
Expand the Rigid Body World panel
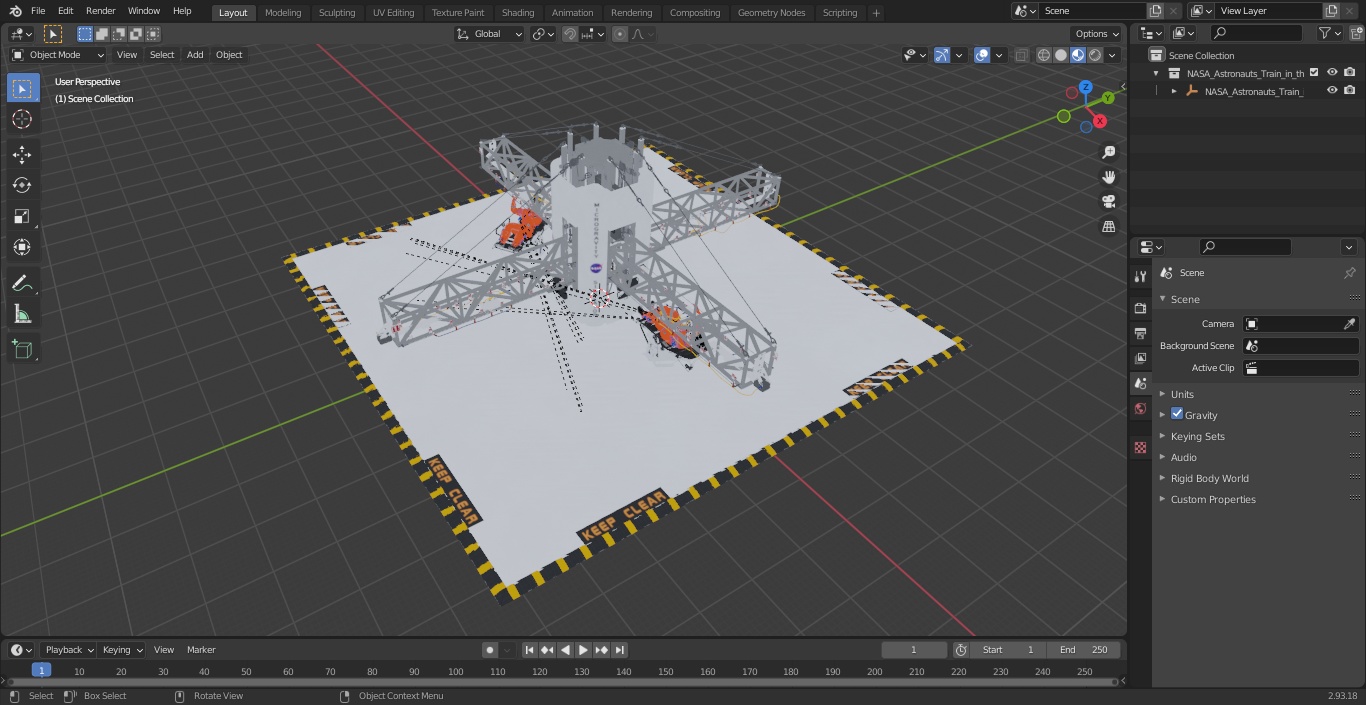(x=1209, y=478)
